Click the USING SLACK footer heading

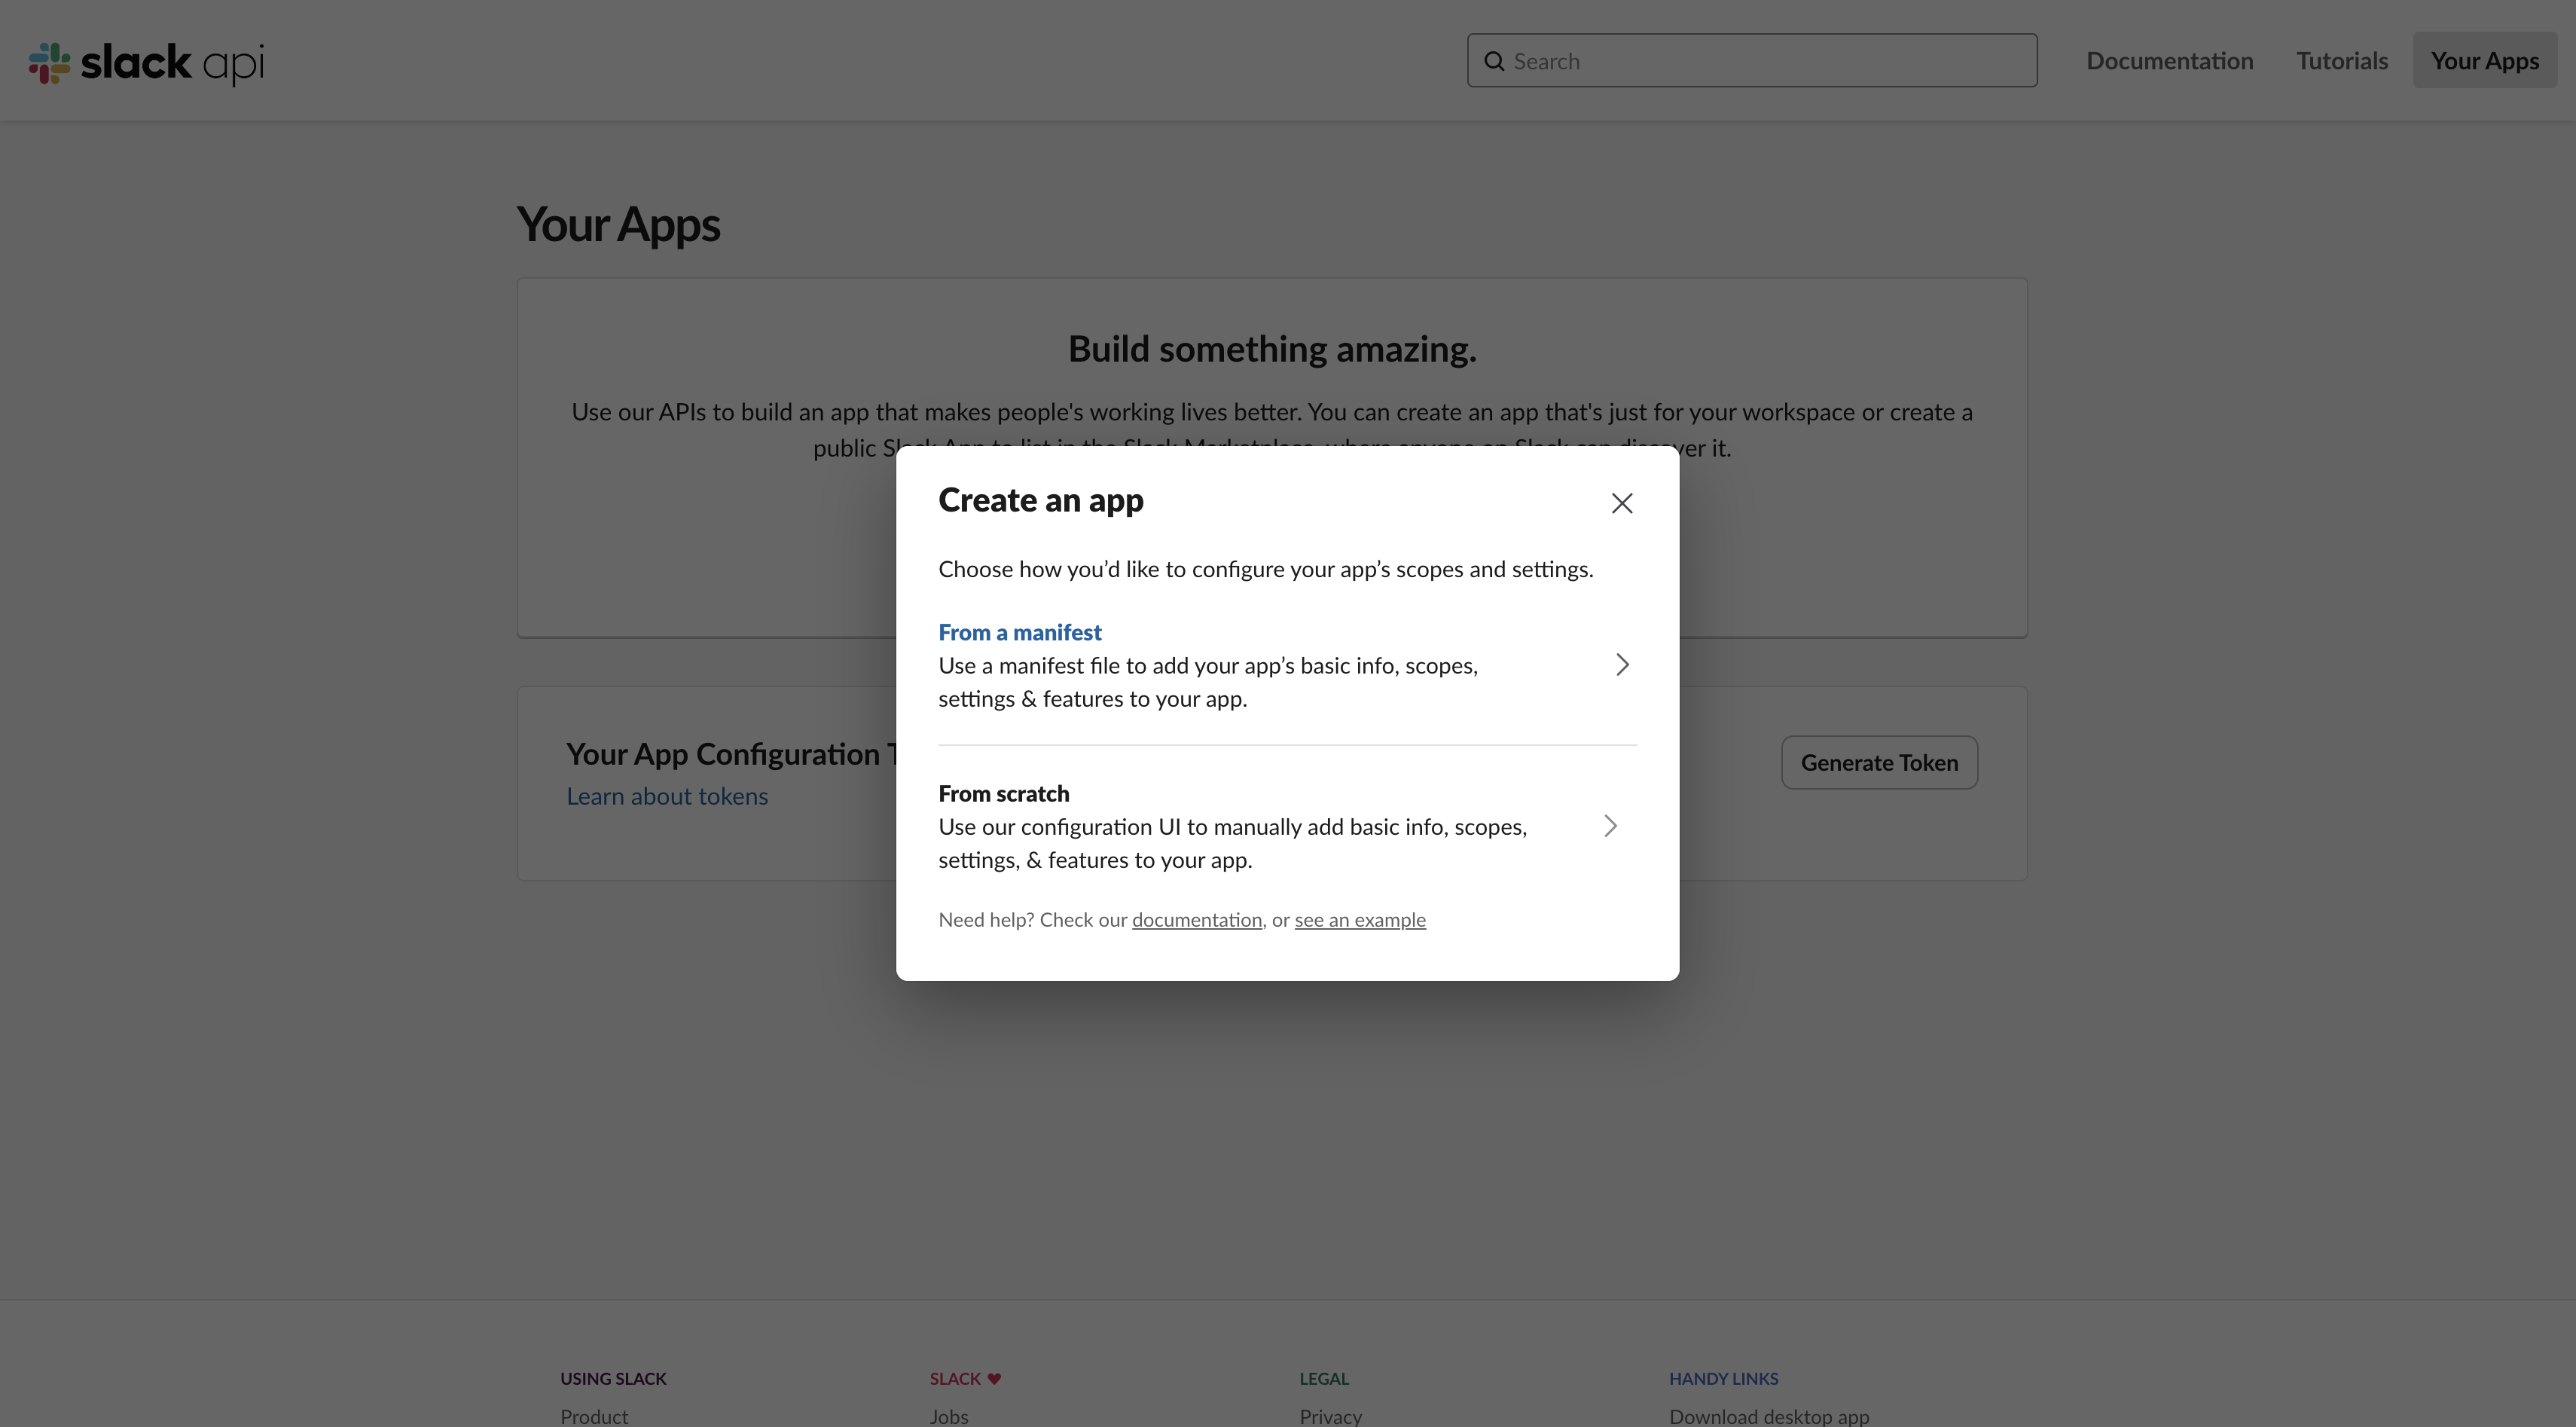pyautogui.click(x=613, y=1379)
